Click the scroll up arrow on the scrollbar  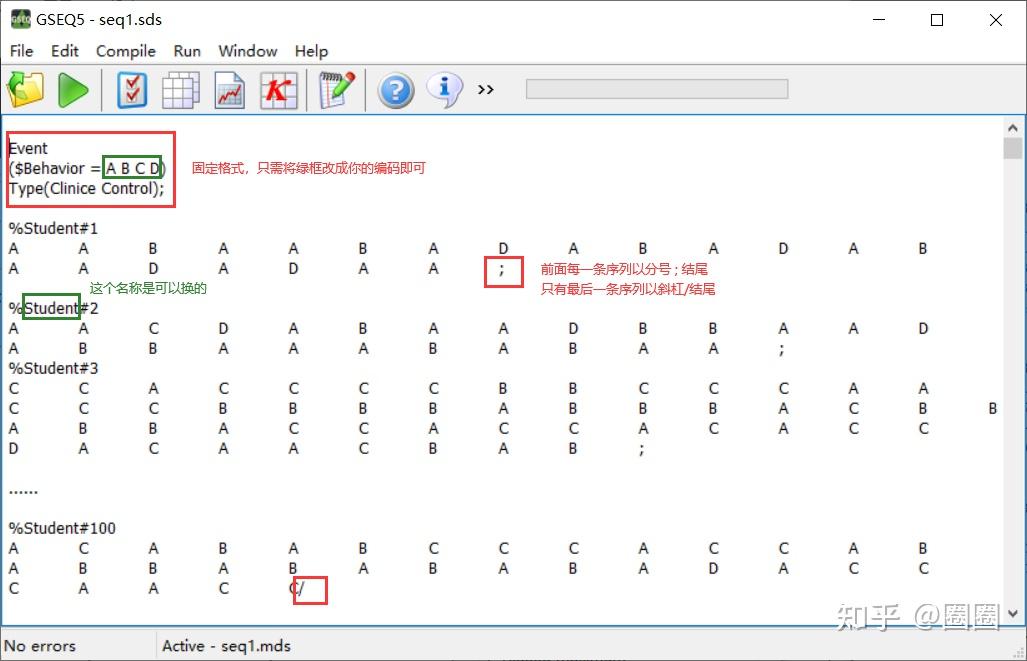pyautogui.click(x=1013, y=128)
